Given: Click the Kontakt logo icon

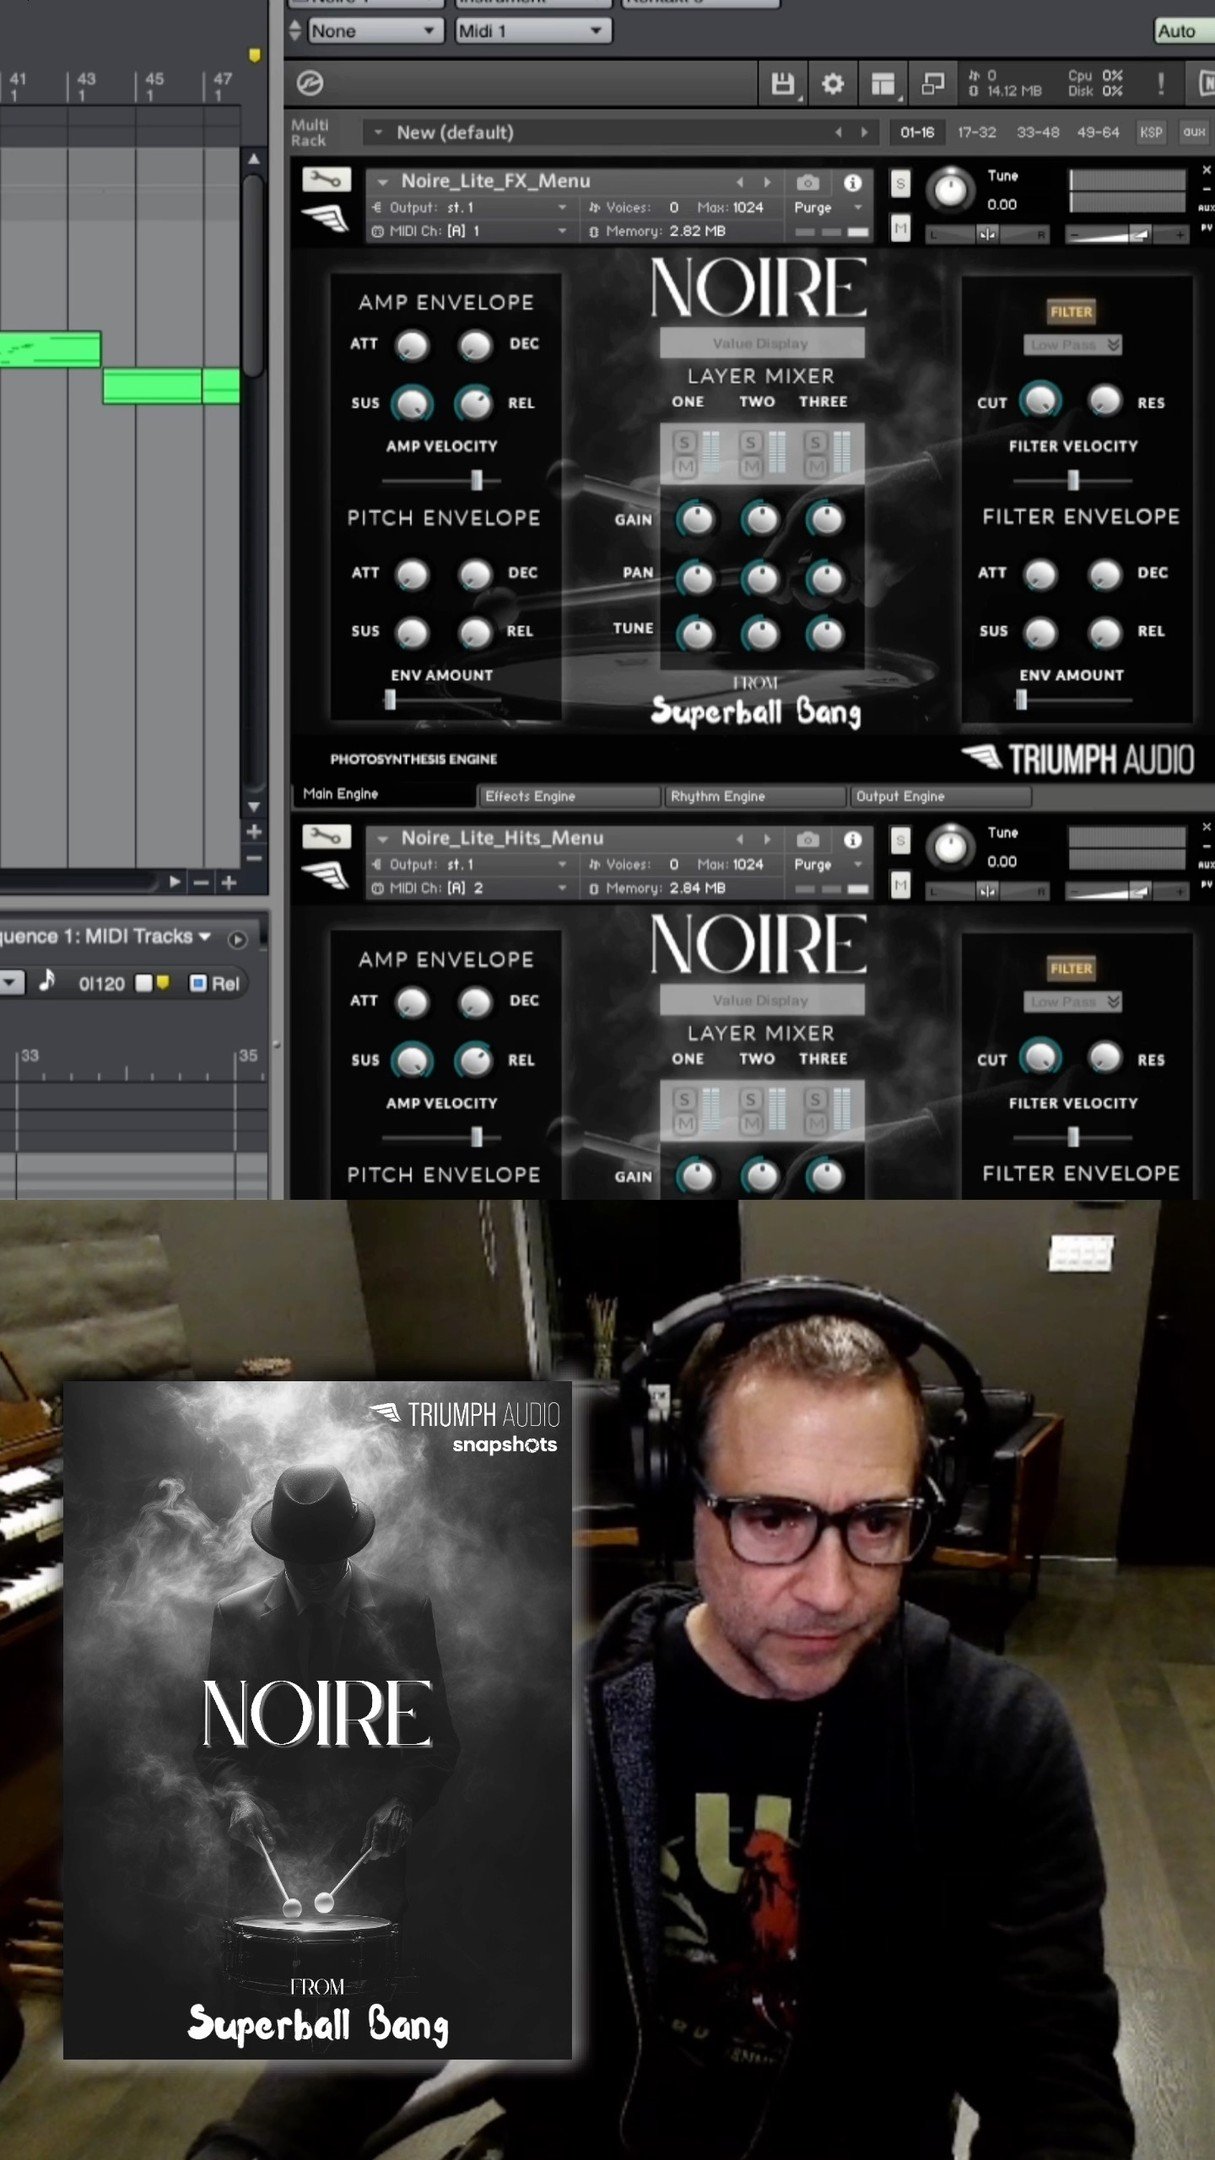Looking at the screenshot, I should point(310,84).
